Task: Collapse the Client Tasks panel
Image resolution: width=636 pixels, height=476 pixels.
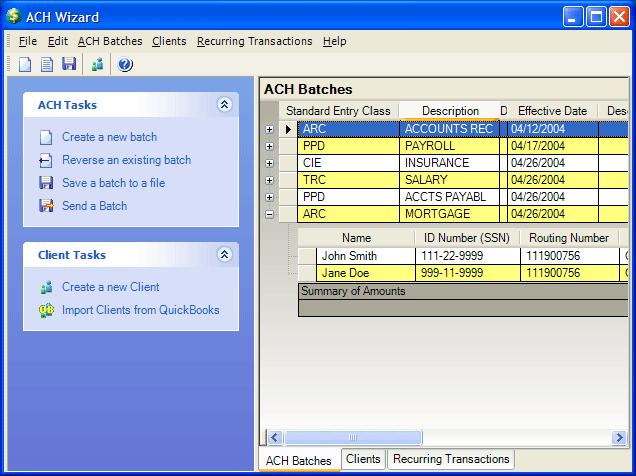Action: [x=224, y=255]
